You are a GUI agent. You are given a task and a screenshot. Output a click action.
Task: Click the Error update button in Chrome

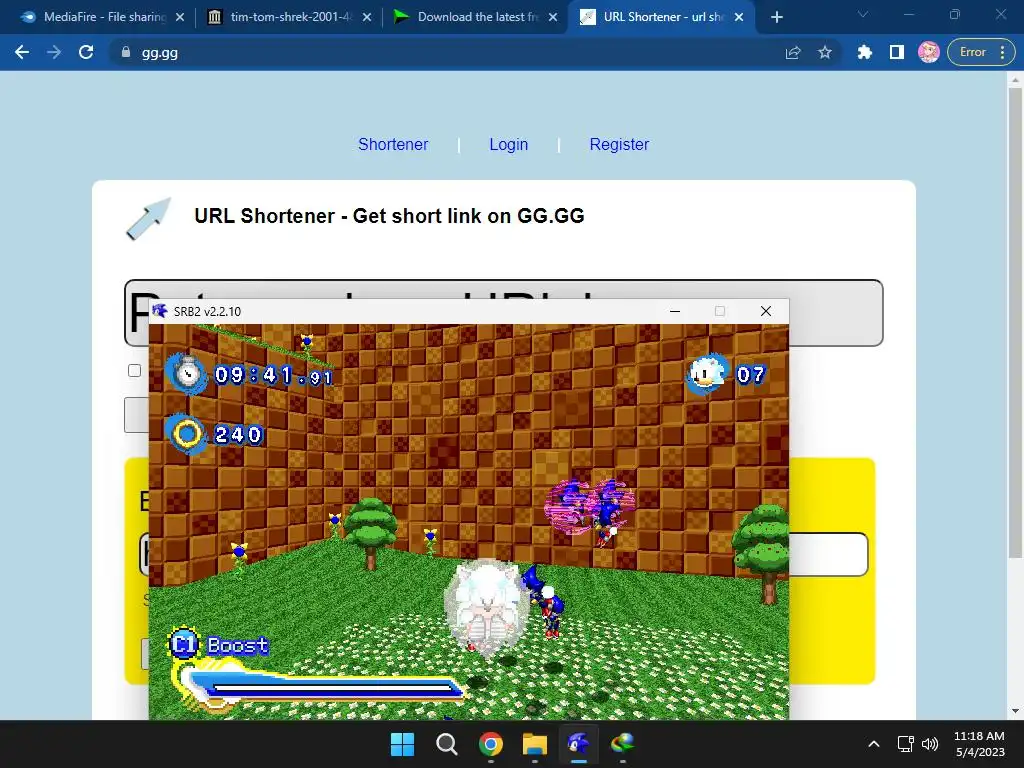pos(981,52)
